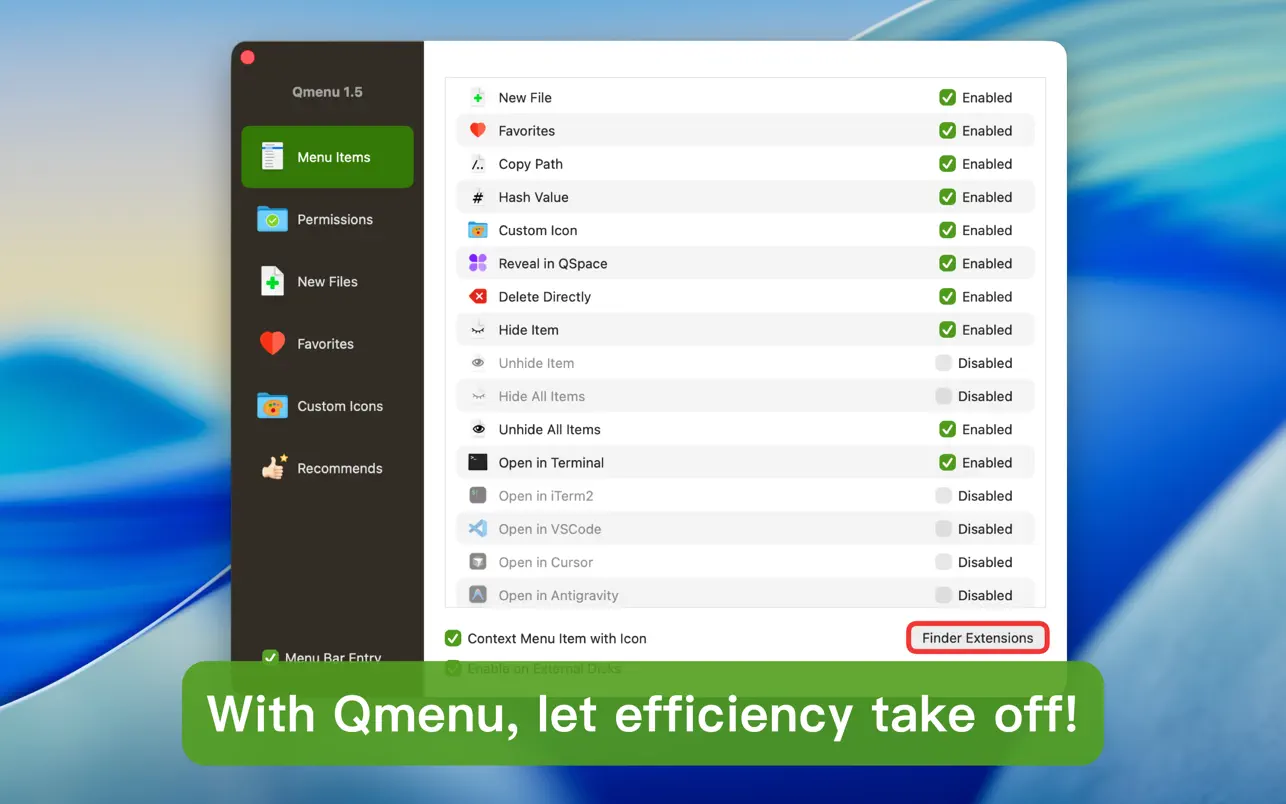
Task: Switch to the Permissions section
Action: click(x=327, y=219)
